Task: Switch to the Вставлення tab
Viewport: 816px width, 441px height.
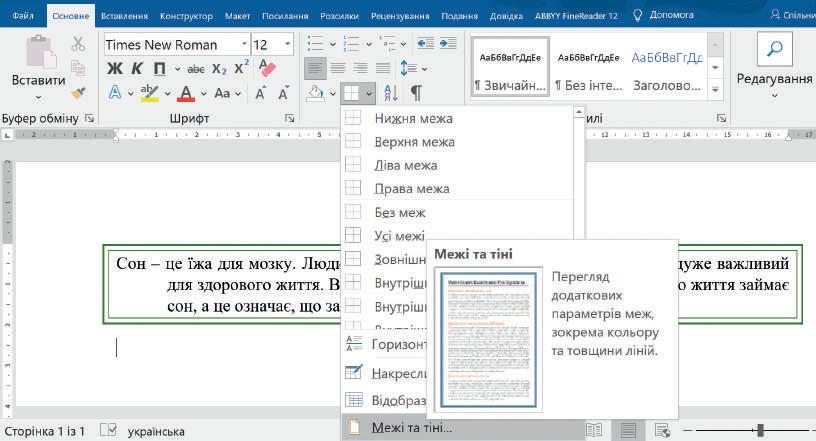Action: pos(124,16)
